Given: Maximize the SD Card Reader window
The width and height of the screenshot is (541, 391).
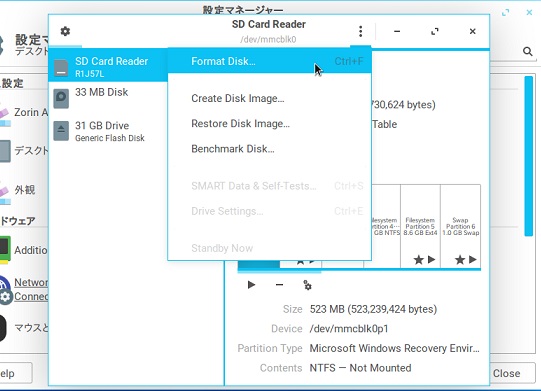Looking at the screenshot, I should point(435,31).
